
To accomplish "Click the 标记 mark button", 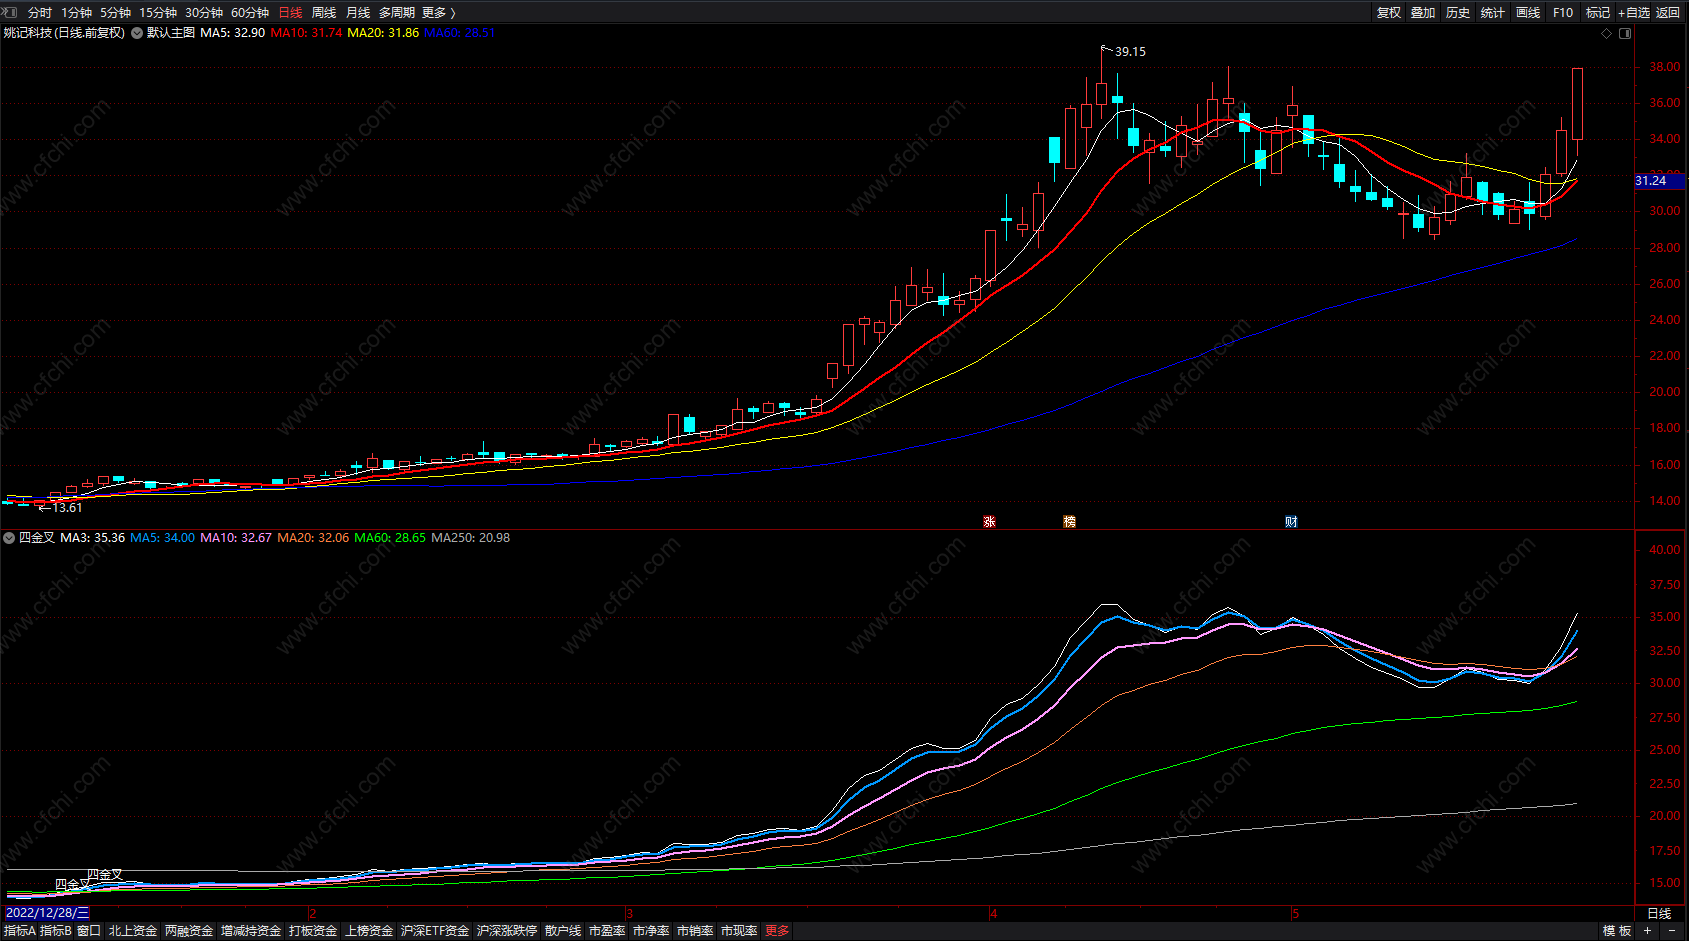I will (x=1598, y=13).
